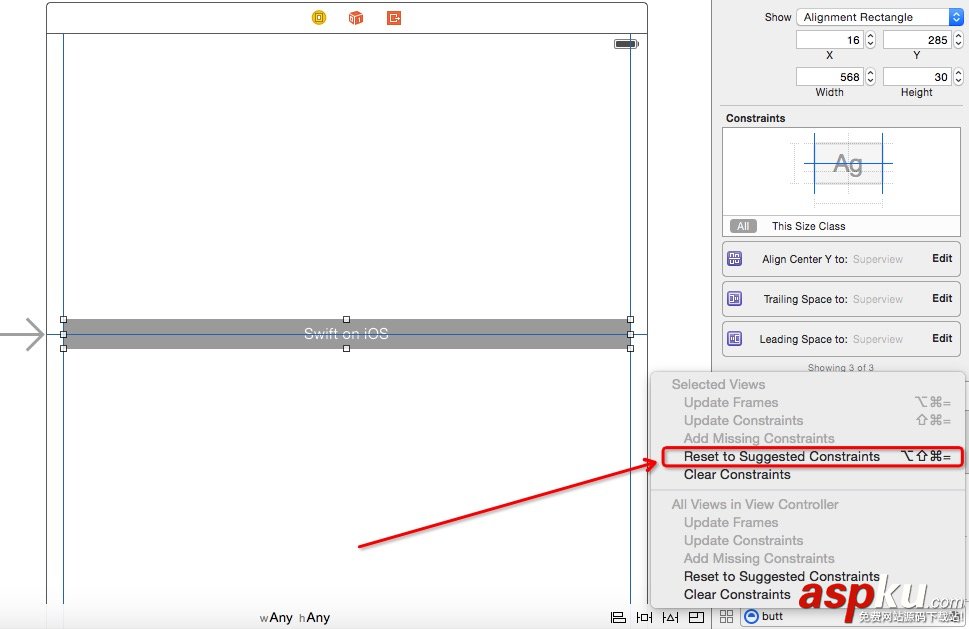Choose Update Constraints under Selected Views
969x629 pixels.
(810, 420)
